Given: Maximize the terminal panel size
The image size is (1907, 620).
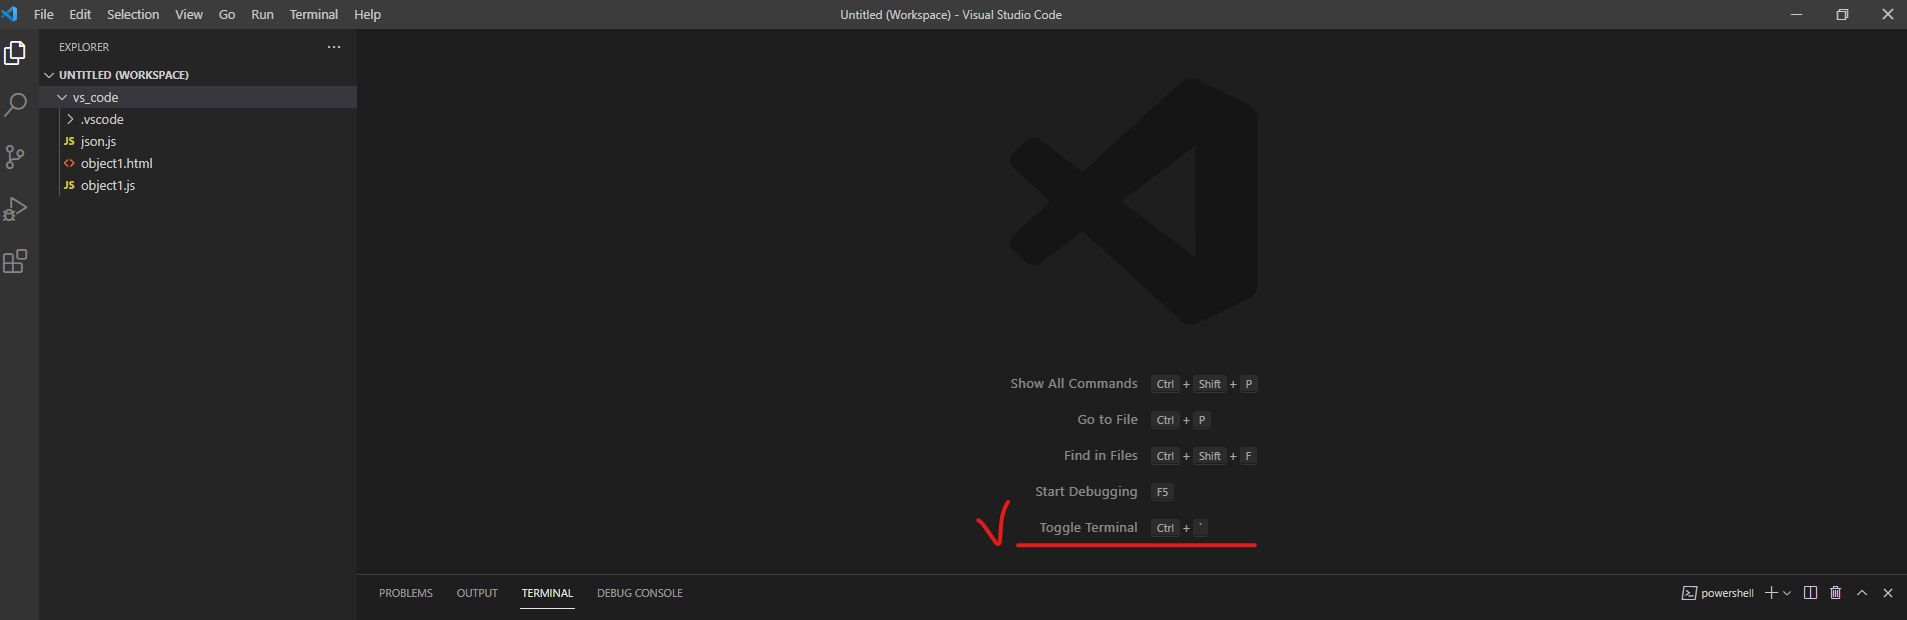Looking at the screenshot, I should [x=1862, y=593].
